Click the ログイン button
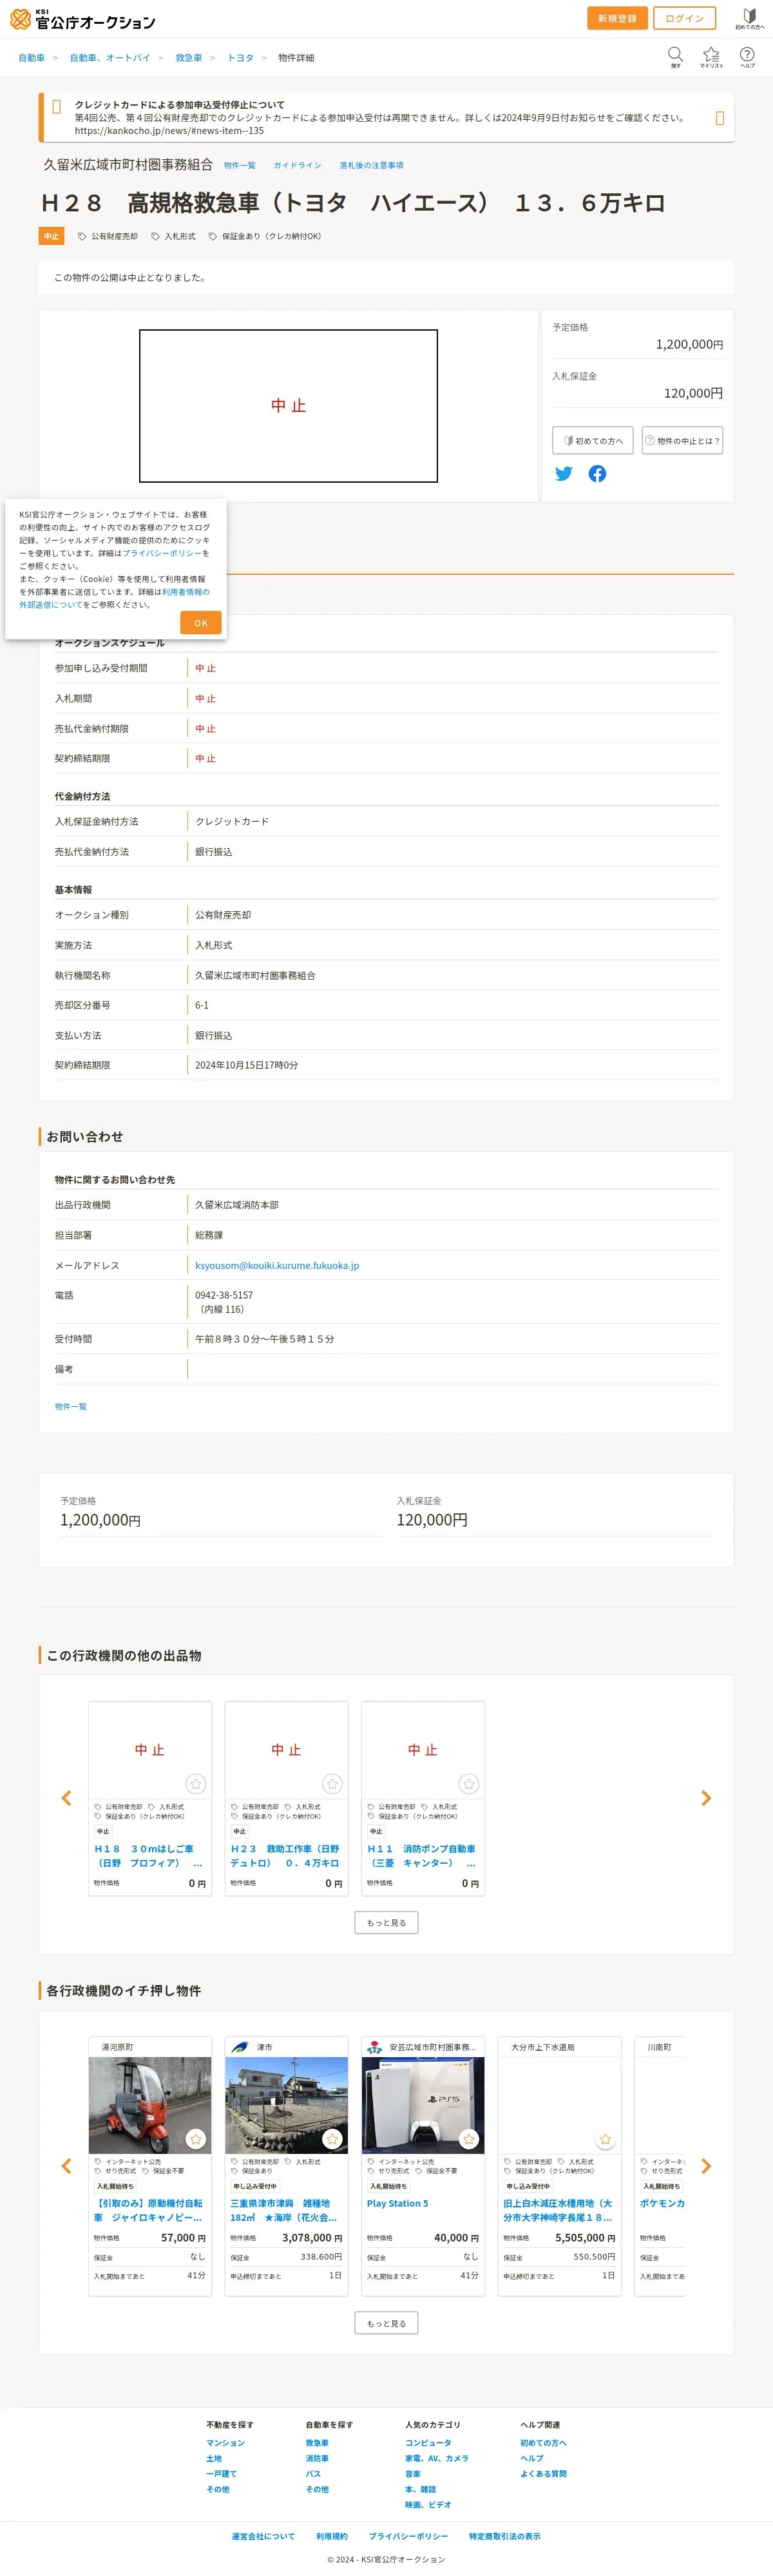 coord(684,18)
